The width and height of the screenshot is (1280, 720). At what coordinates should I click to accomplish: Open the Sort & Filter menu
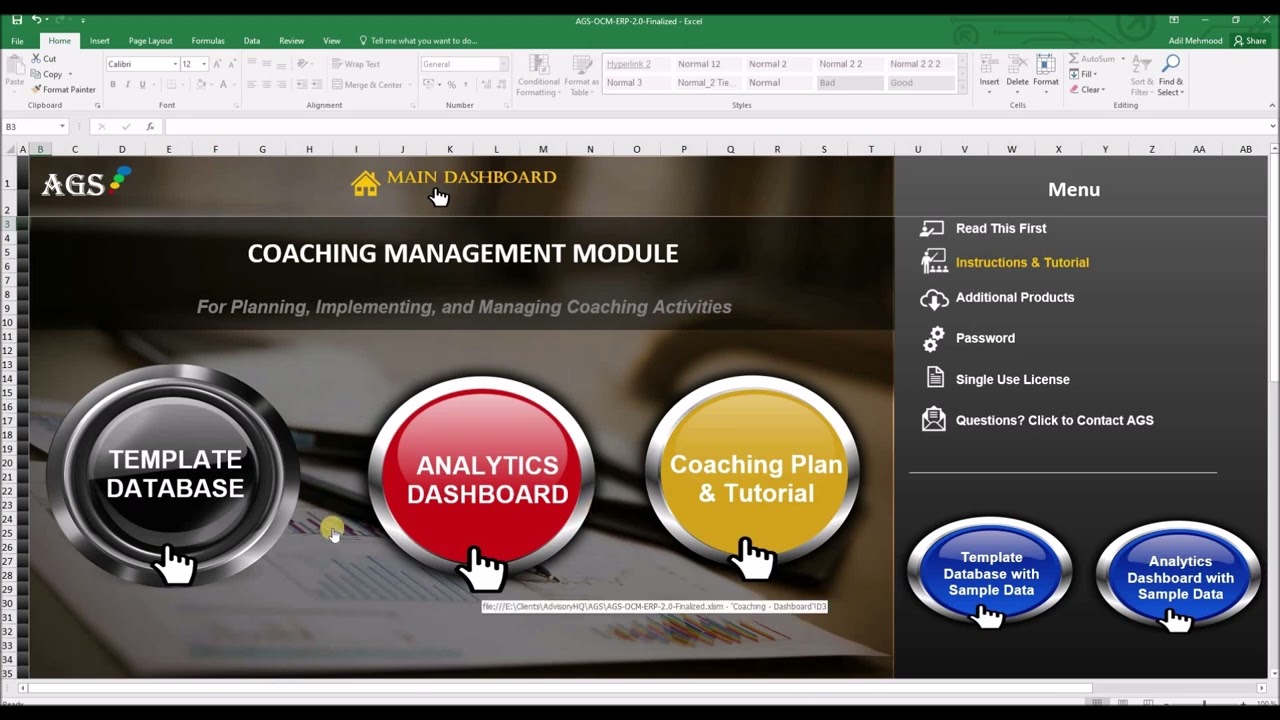pos(1142,75)
